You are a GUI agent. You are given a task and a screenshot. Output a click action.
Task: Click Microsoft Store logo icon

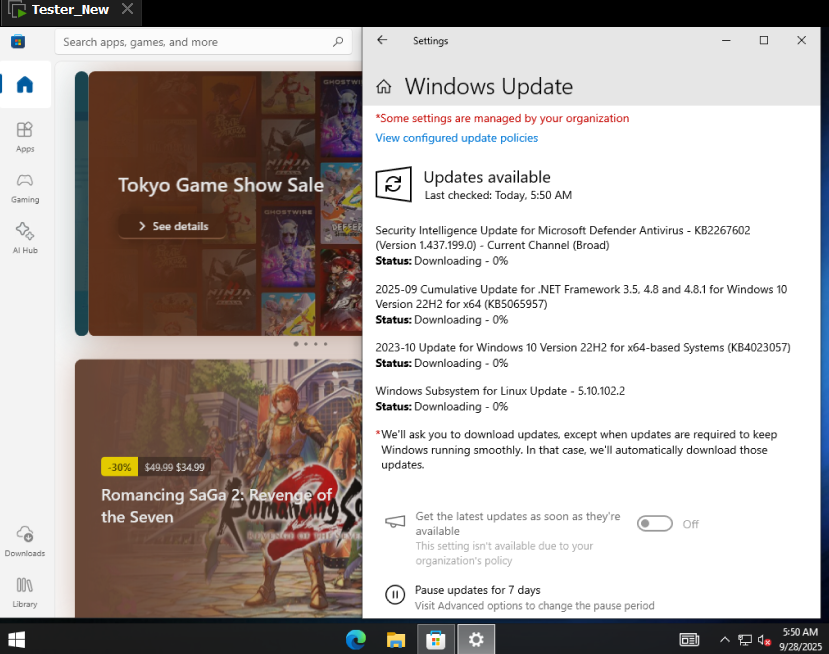coord(18,41)
